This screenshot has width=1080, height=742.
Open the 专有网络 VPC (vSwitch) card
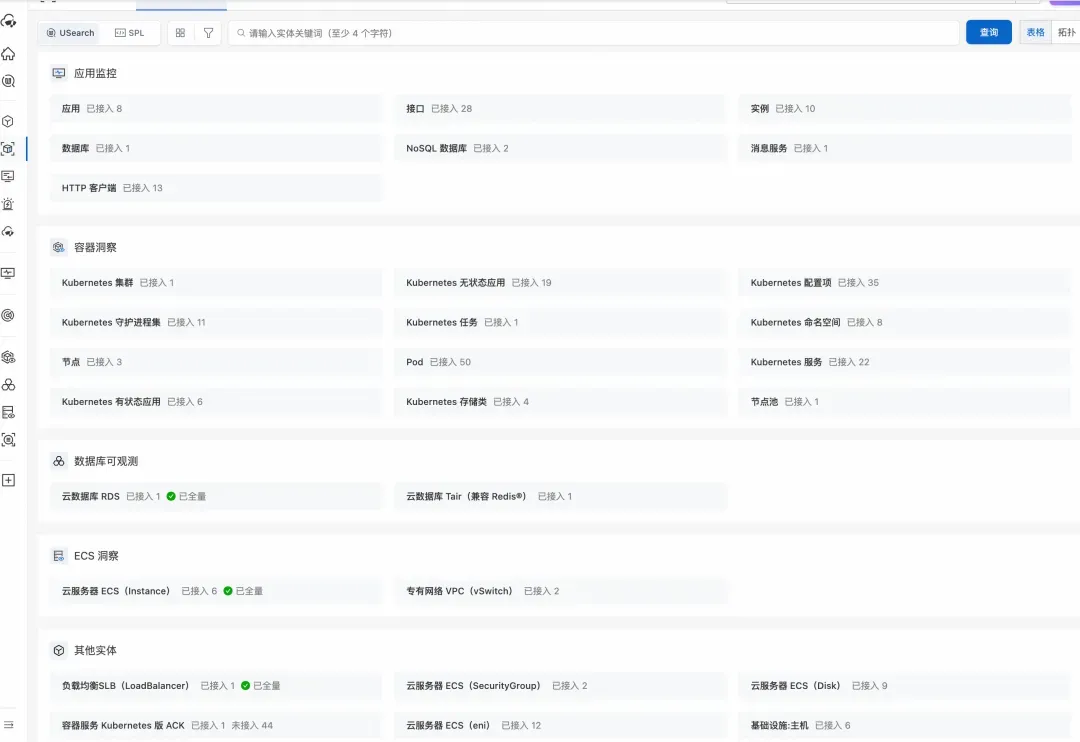pyautogui.click(x=560, y=591)
